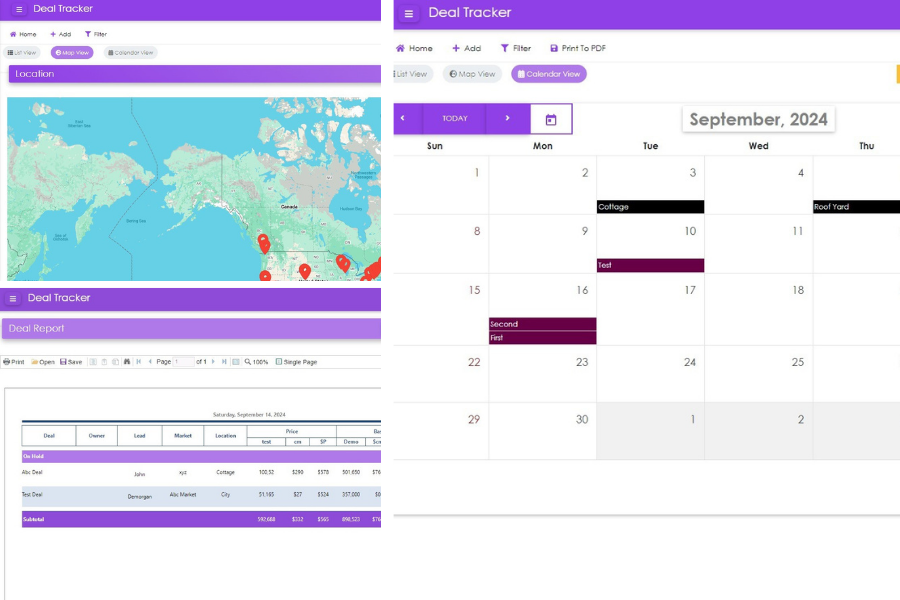The height and width of the screenshot is (600, 900).
Task: Click the binoculars find icon in report toolbar
Action: [127, 362]
